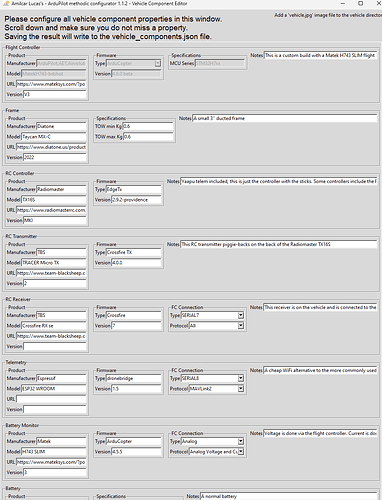Click RC Controller firmware Type EdgeTx field
The image size is (382, 500).
coord(133,189)
